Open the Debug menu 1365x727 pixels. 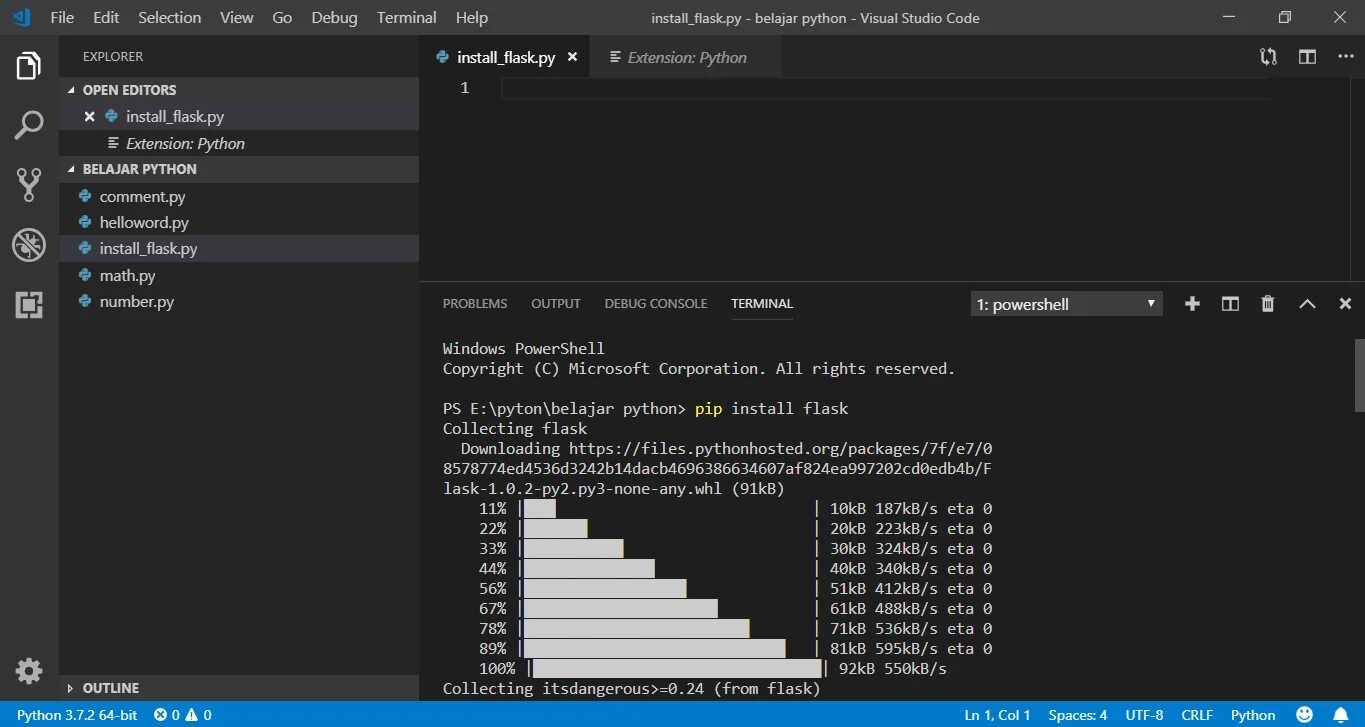click(334, 17)
